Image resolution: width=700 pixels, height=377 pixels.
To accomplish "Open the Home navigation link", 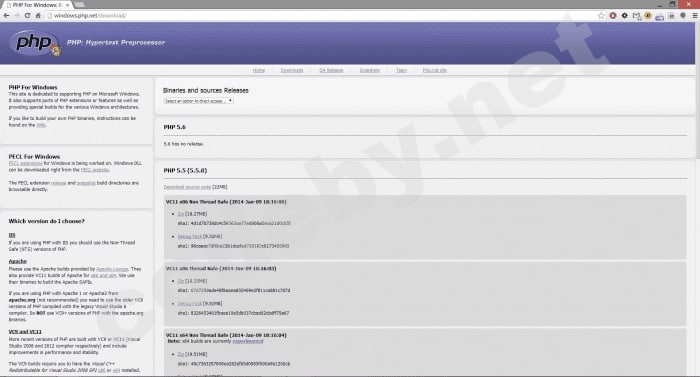I will 258,71.
